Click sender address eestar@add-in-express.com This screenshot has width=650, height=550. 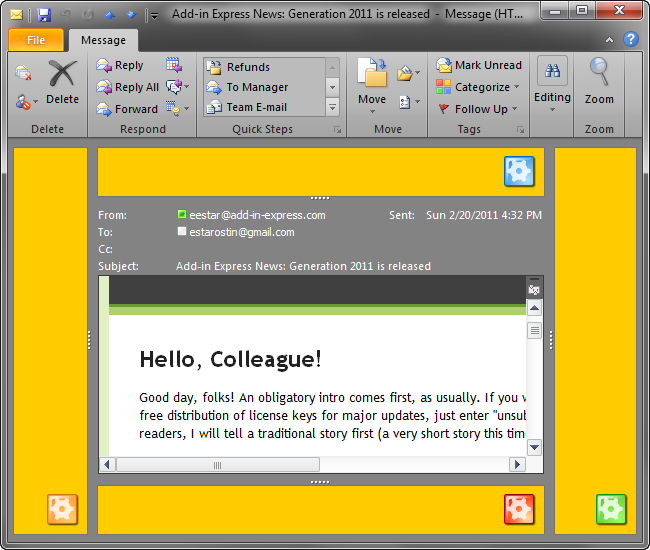pos(257,215)
